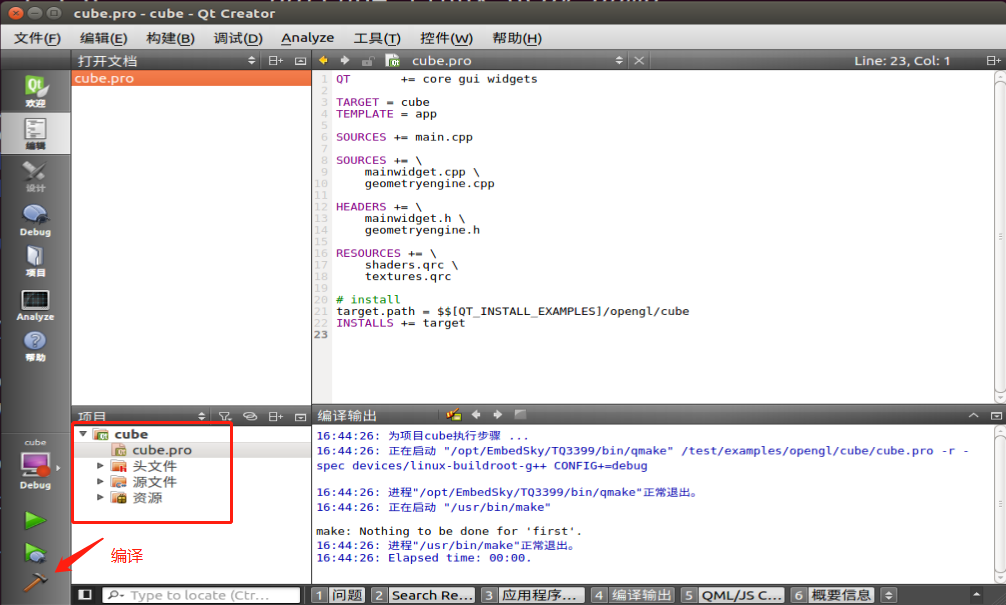Split the editor view
1006x605 pixels.
pos(993,60)
